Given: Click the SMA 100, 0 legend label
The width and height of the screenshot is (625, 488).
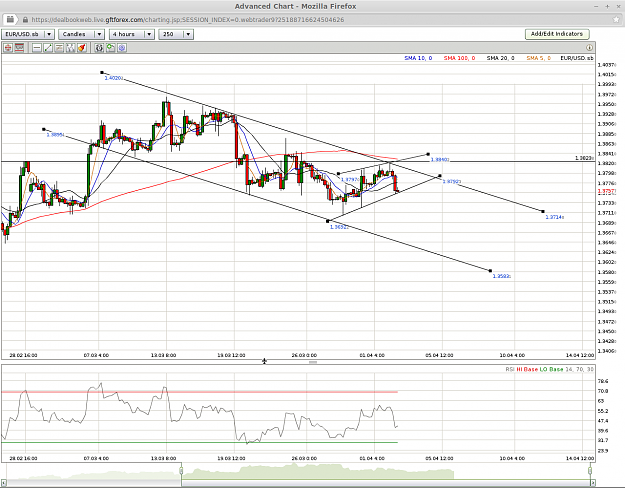Looking at the screenshot, I should pyautogui.click(x=459, y=58).
